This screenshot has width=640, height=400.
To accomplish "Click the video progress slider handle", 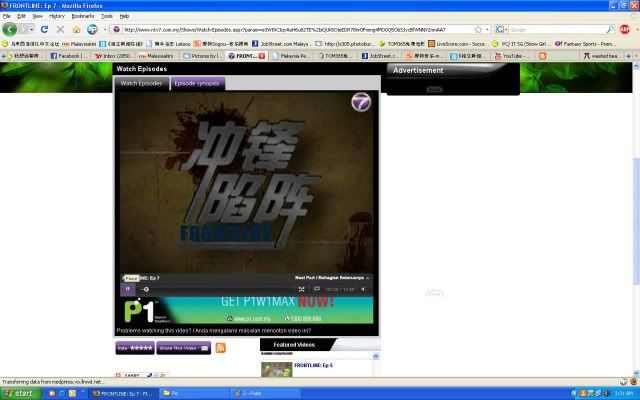I will (x=146, y=289).
